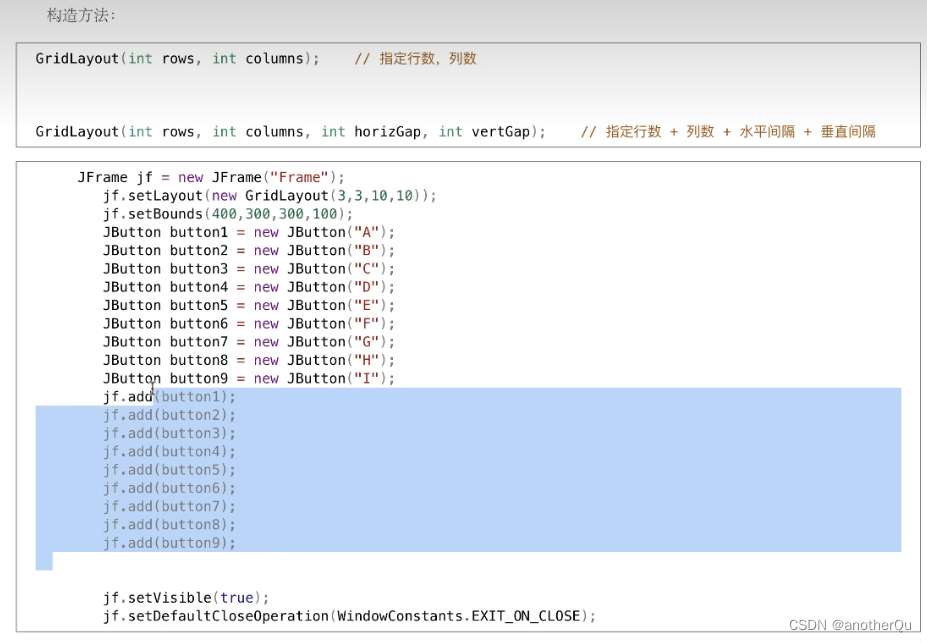Click the line declaring button6 with "F"
This screenshot has width=927, height=642.
(249, 324)
